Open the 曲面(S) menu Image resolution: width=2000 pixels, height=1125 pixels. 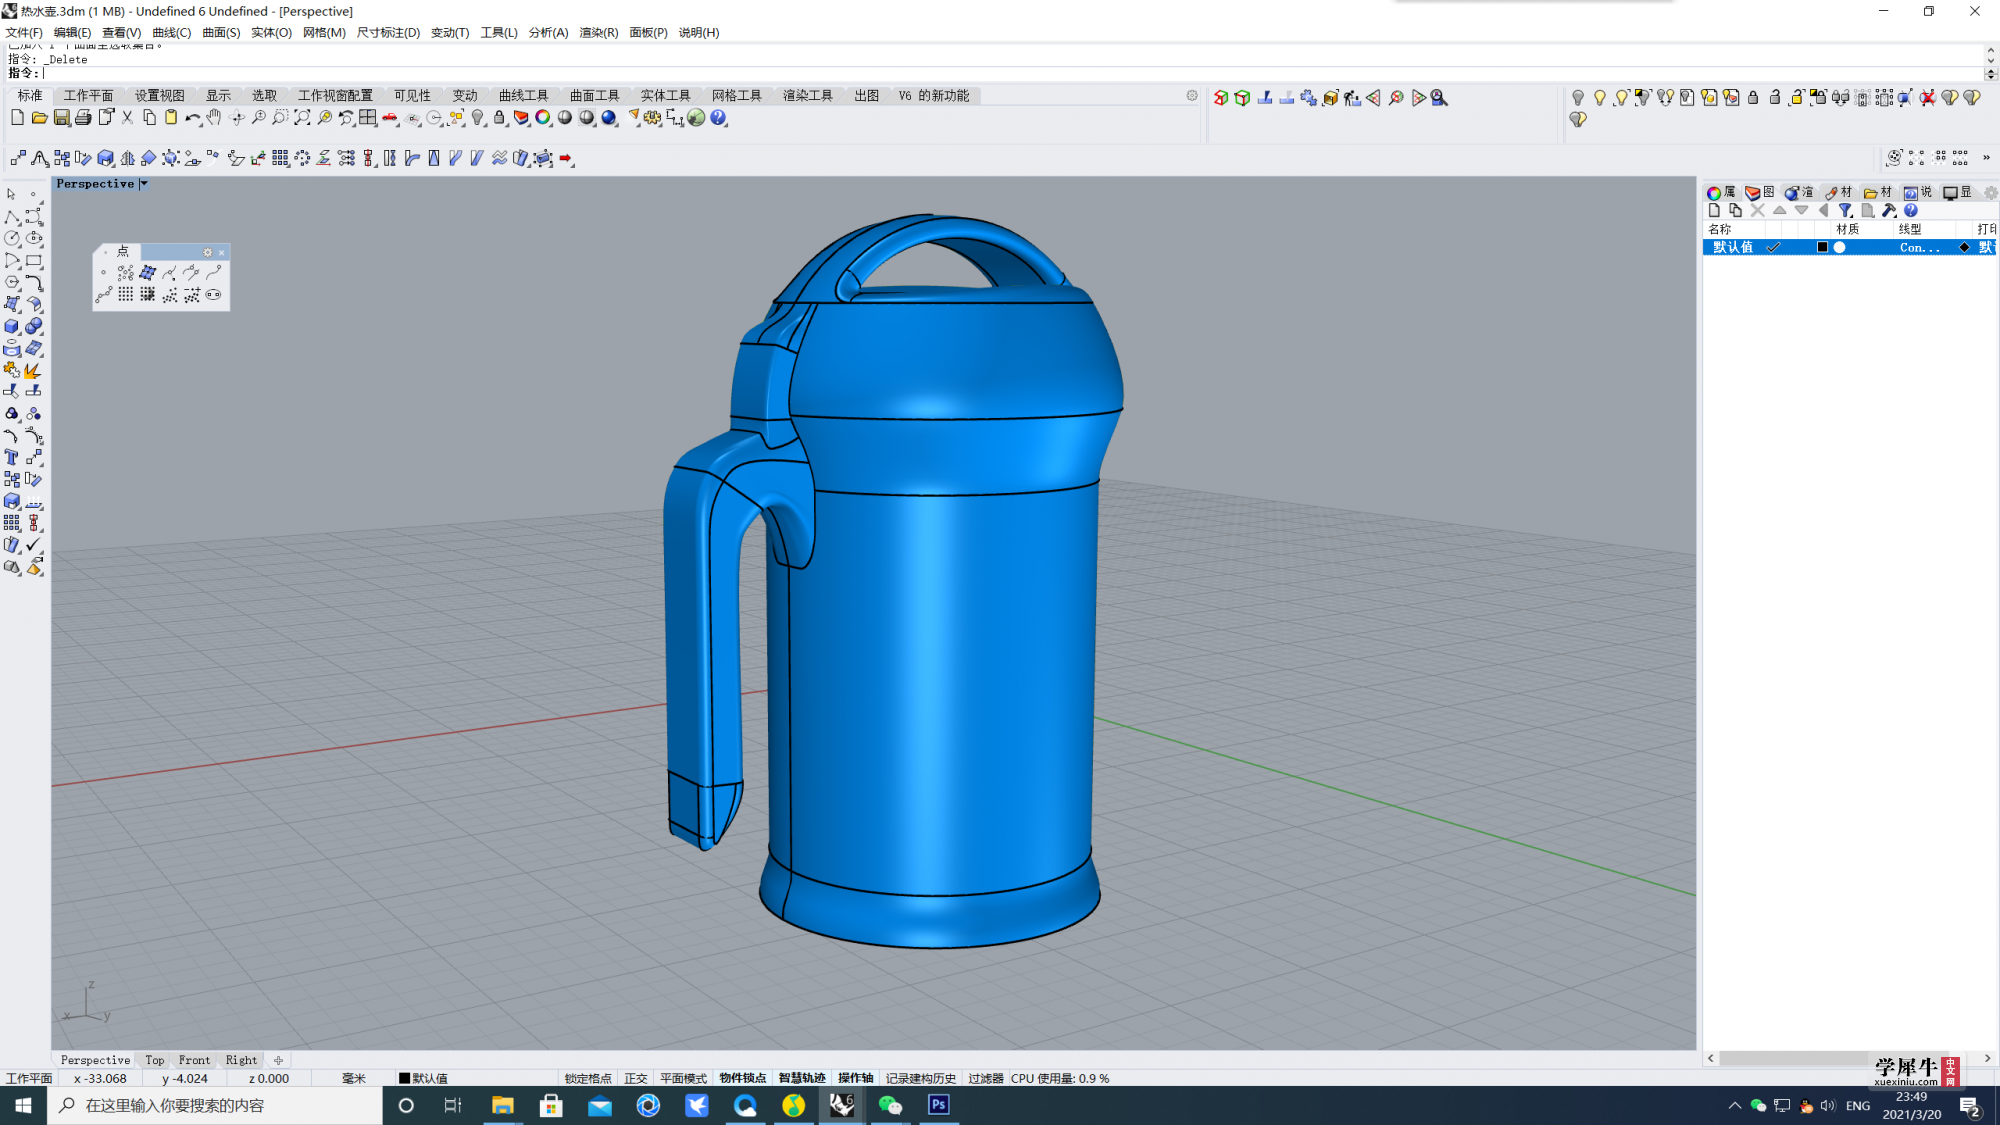pyautogui.click(x=221, y=33)
